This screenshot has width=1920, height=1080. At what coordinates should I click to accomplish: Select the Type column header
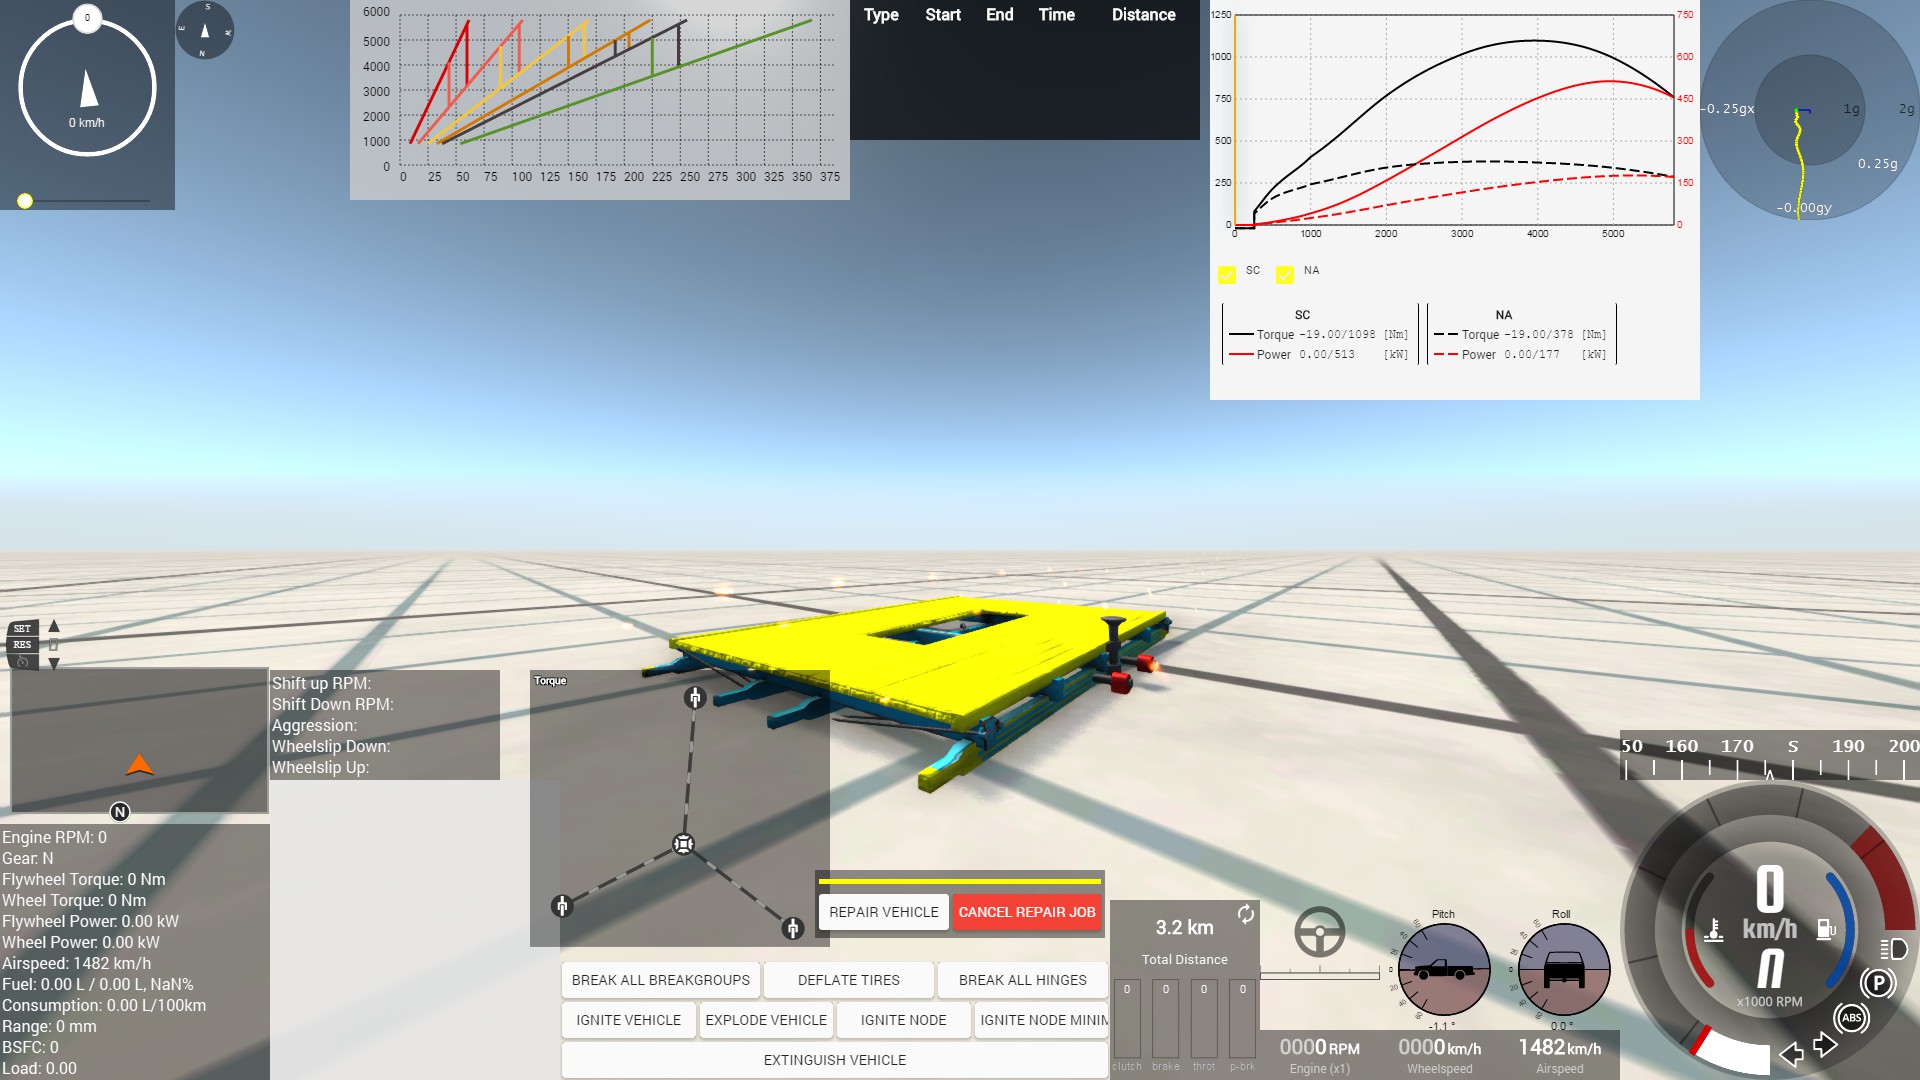click(881, 15)
